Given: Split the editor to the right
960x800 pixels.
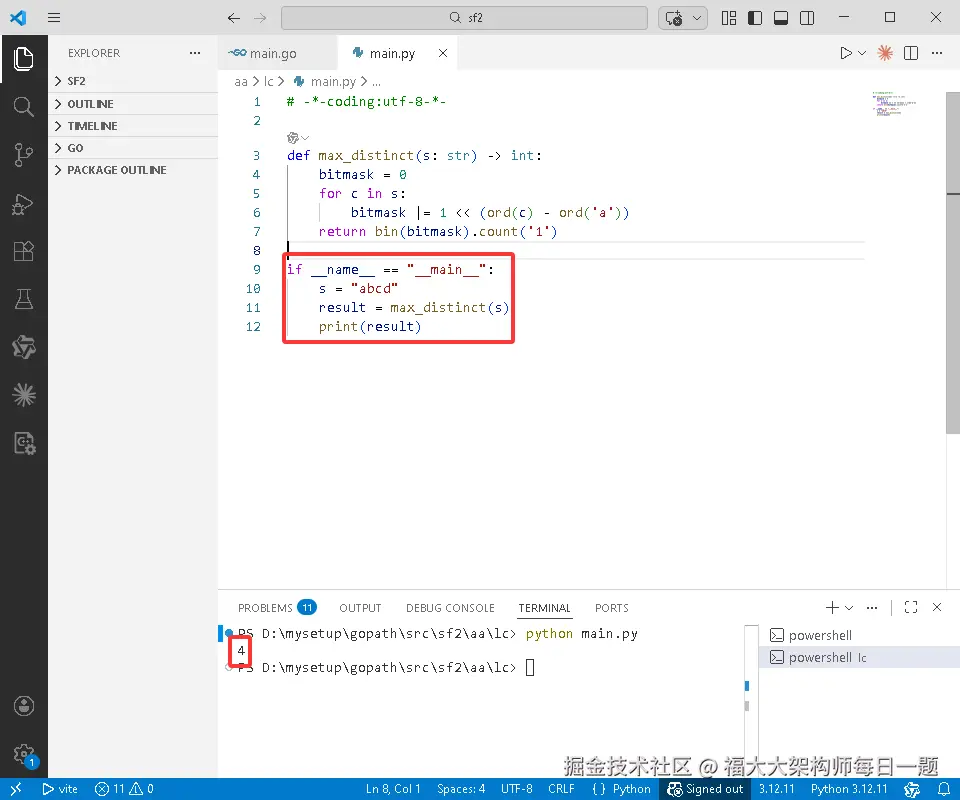Looking at the screenshot, I should coord(911,53).
